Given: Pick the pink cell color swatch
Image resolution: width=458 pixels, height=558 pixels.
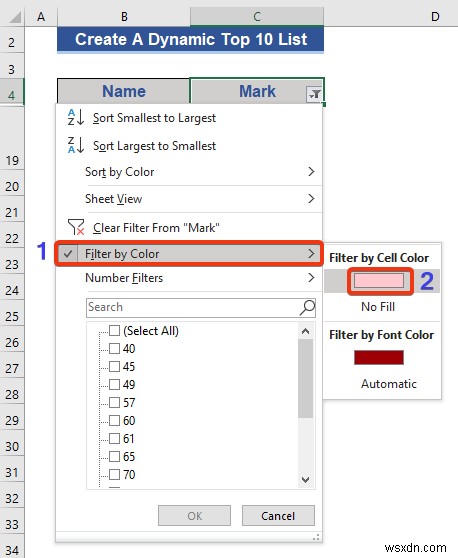Looking at the screenshot, I should pos(379,280).
